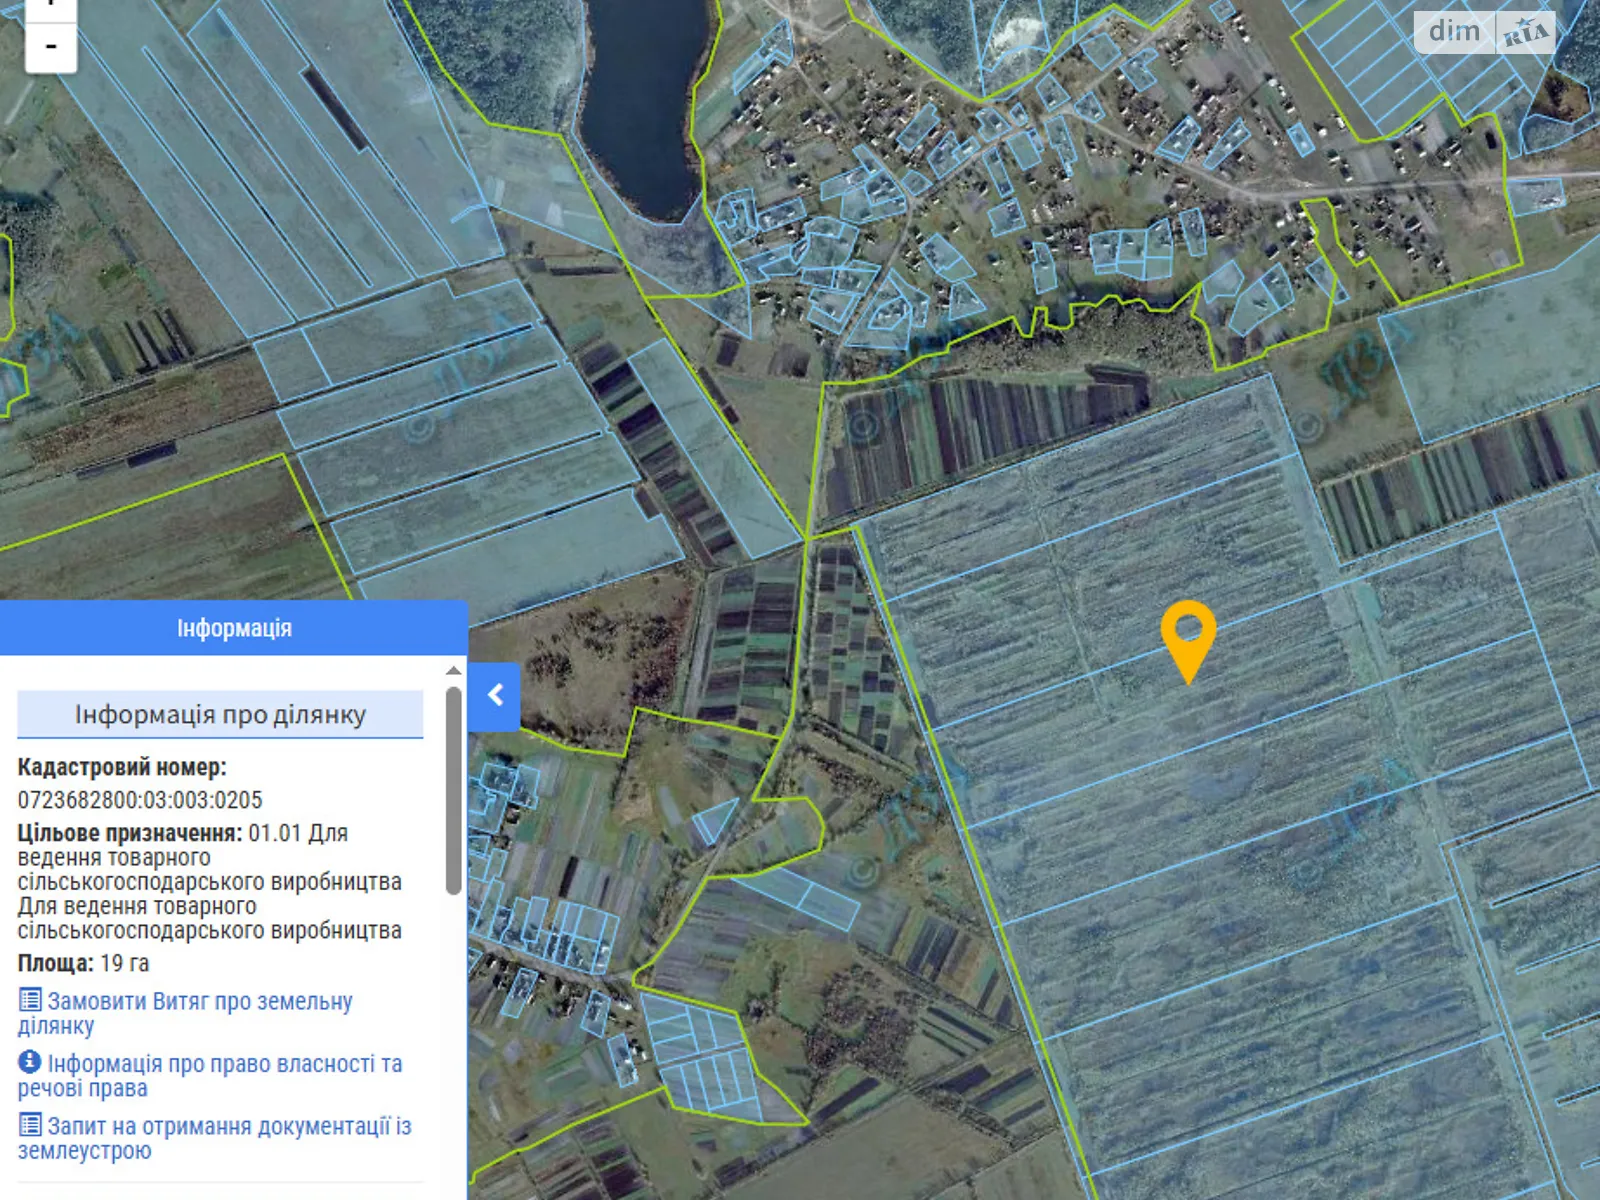
Task: Click the Цільове призначення label text
Action: click(129, 833)
